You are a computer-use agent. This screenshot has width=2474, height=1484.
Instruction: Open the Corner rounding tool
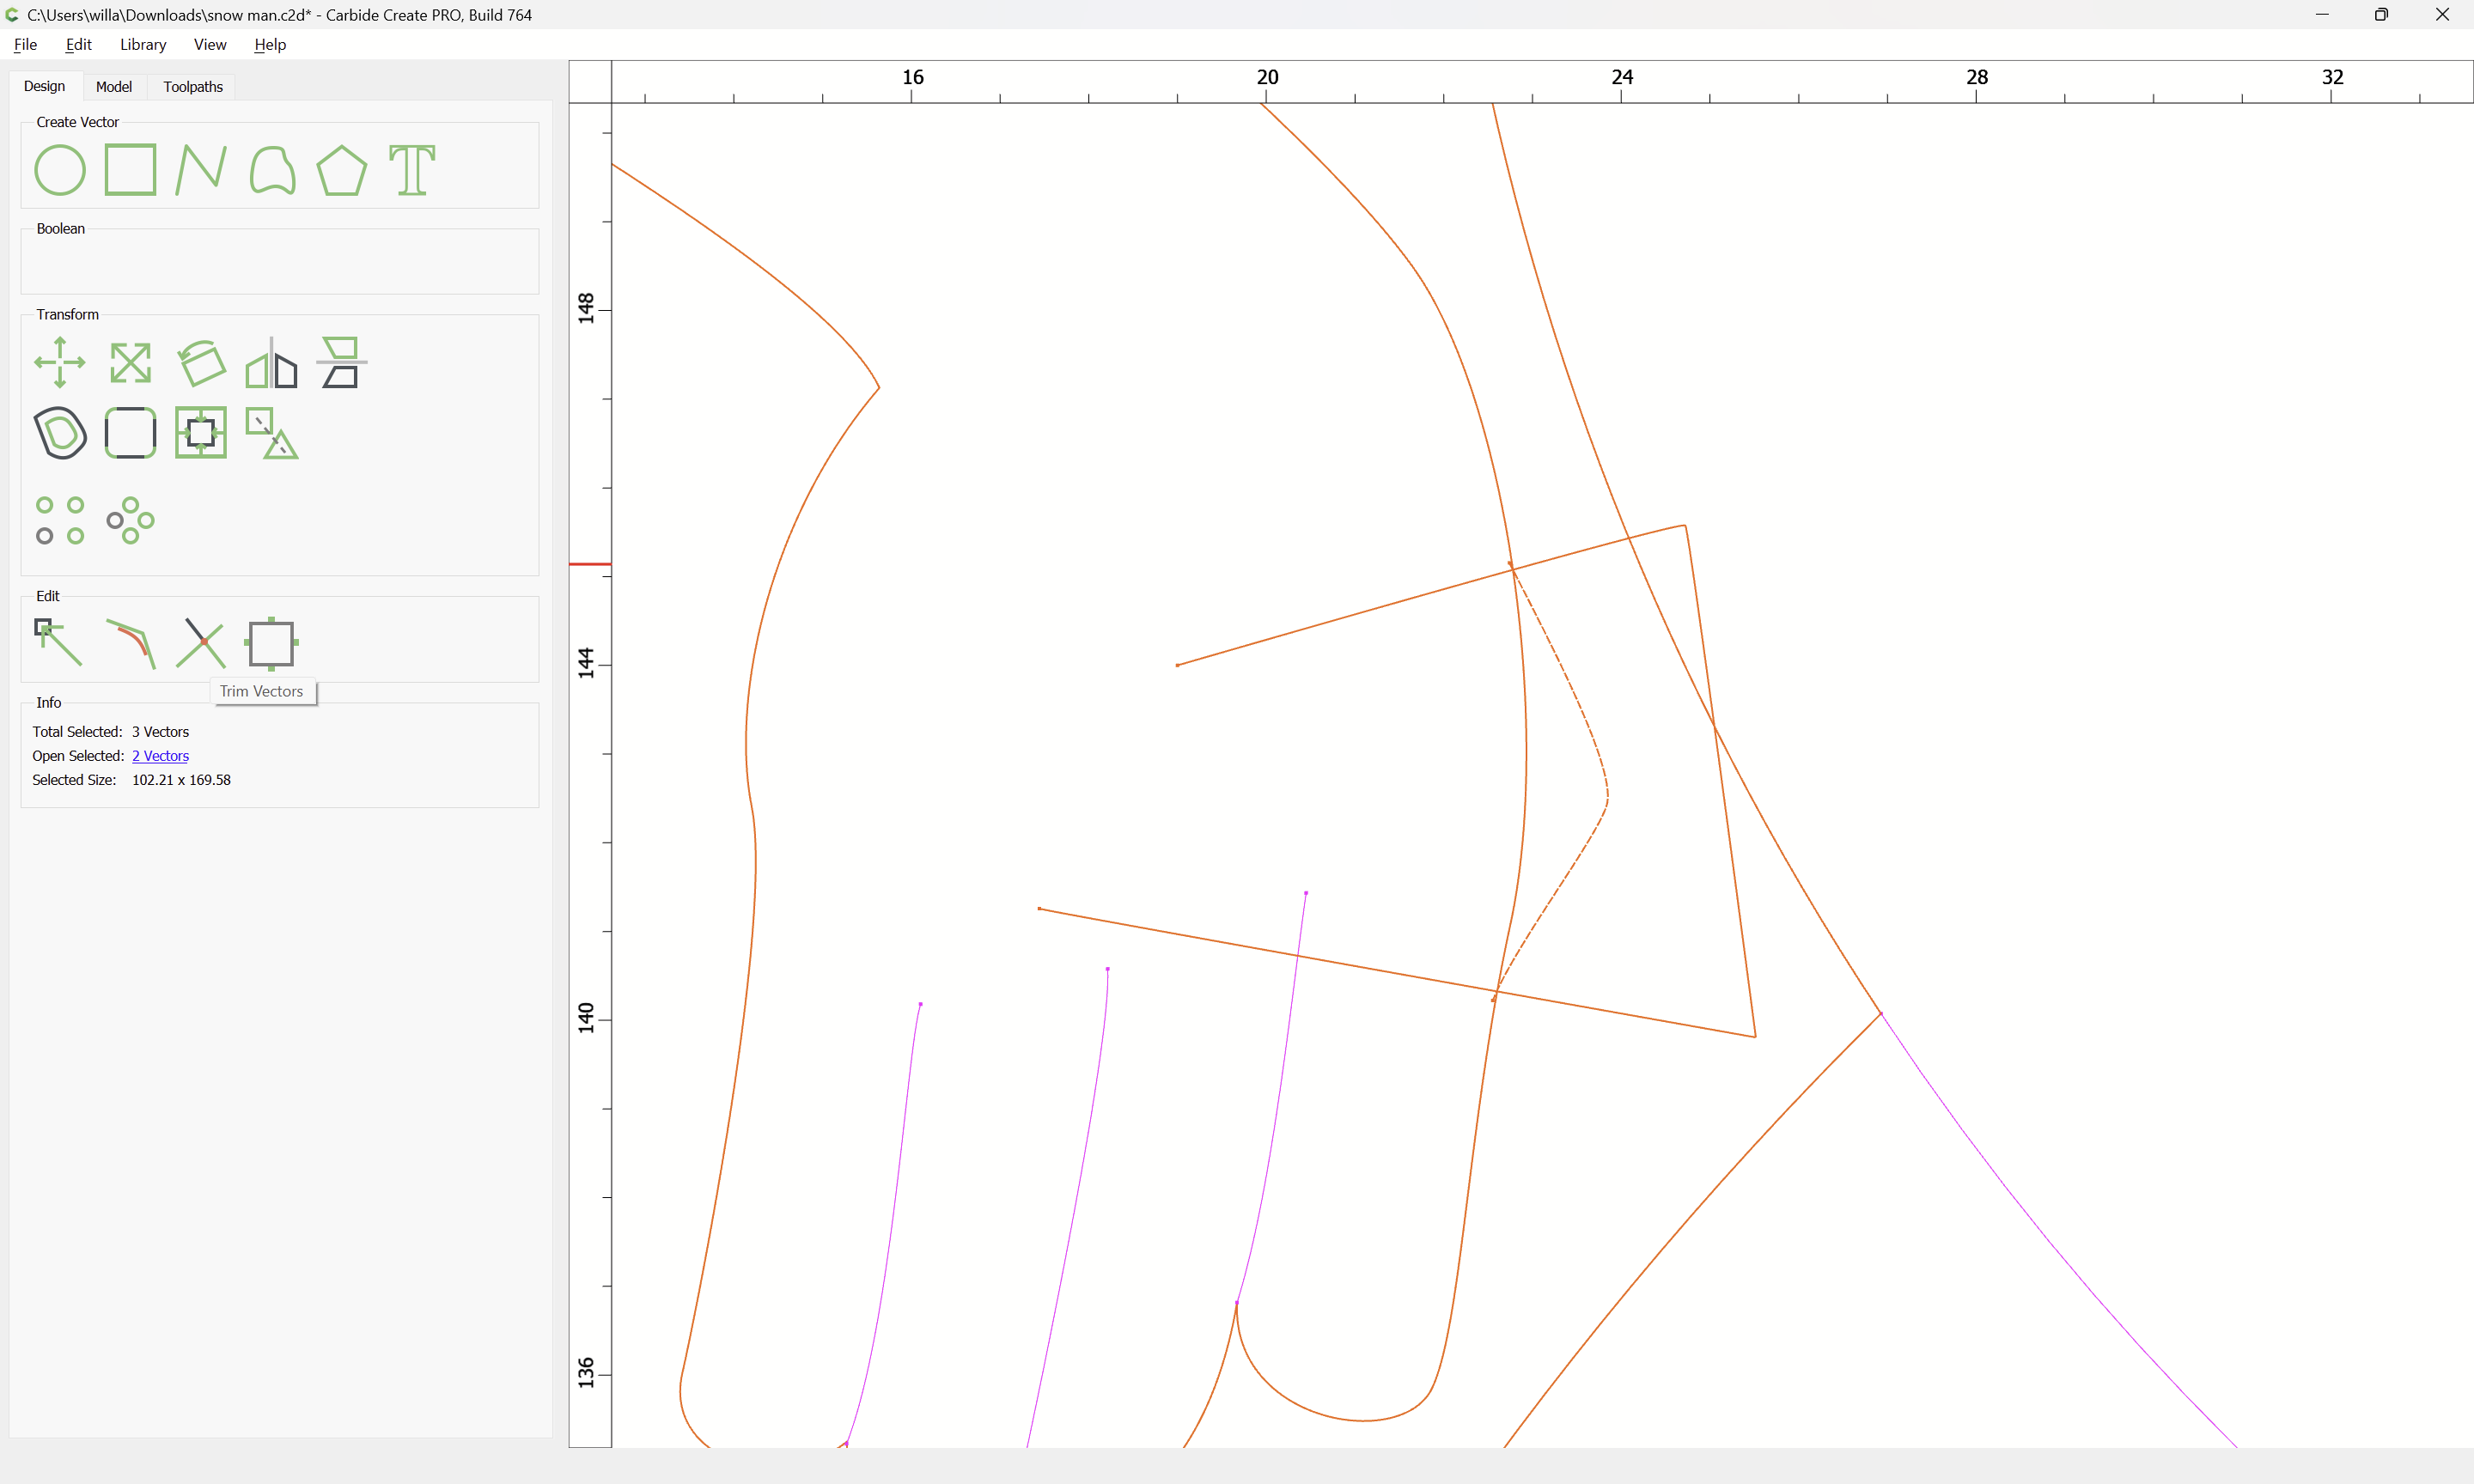click(x=130, y=433)
